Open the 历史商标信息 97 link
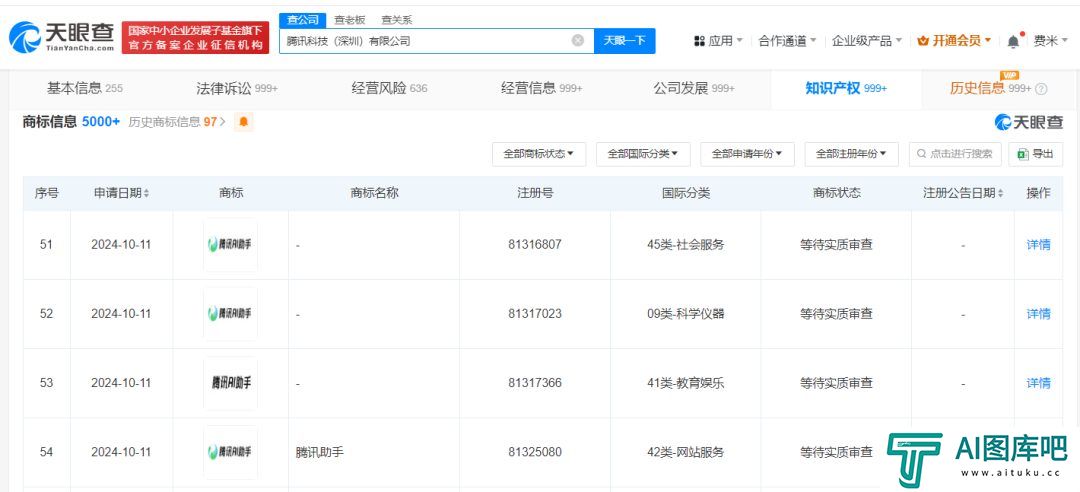The width and height of the screenshot is (1080, 492). [x=177, y=122]
